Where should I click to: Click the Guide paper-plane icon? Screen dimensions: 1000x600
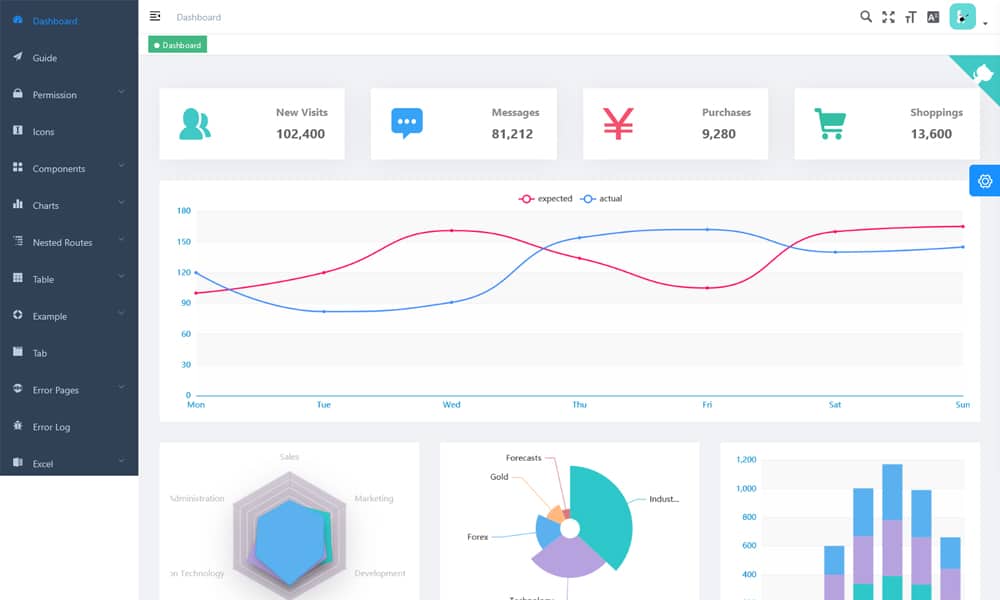(17, 57)
